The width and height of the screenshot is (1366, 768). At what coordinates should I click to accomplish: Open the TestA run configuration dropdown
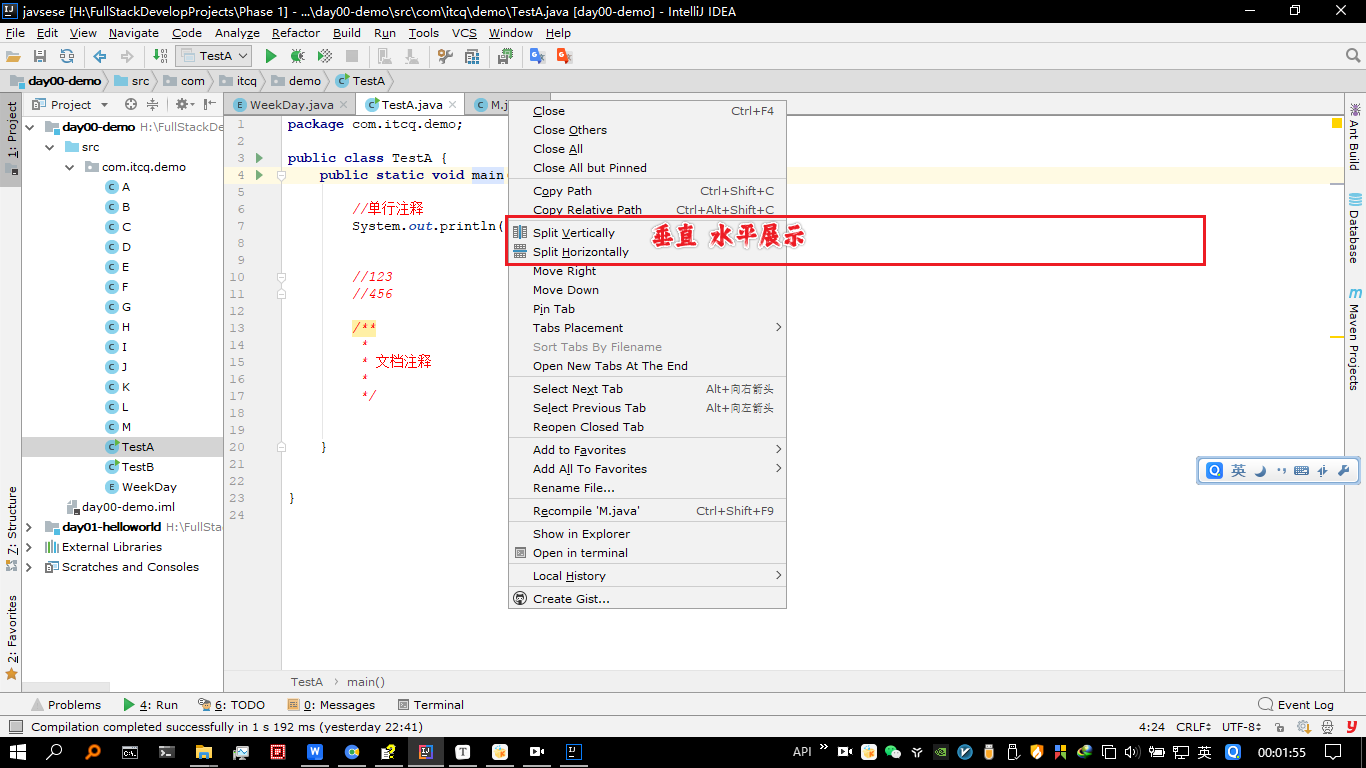[x=213, y=56]
